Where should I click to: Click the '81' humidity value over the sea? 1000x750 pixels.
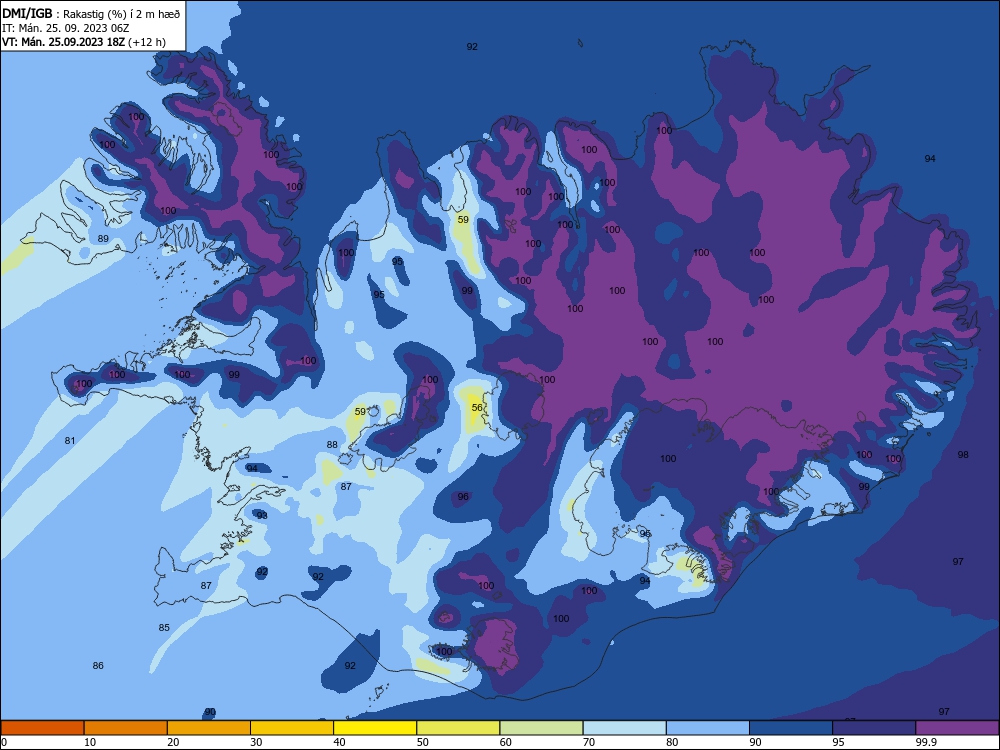pos(70,441)
